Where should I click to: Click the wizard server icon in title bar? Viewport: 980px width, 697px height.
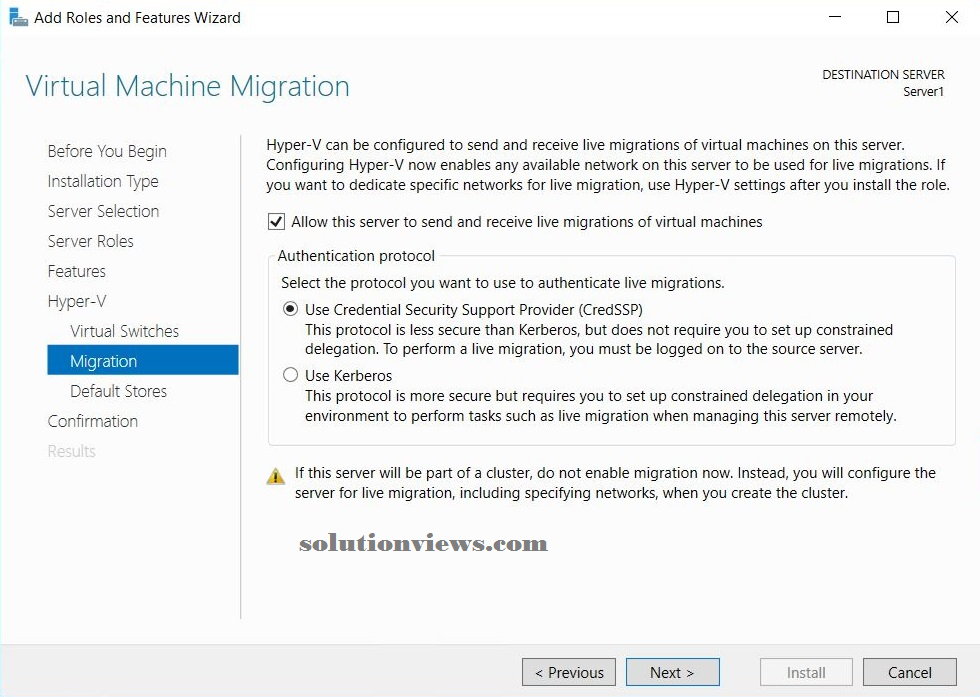pyautogui.click(x=18, y=17)
